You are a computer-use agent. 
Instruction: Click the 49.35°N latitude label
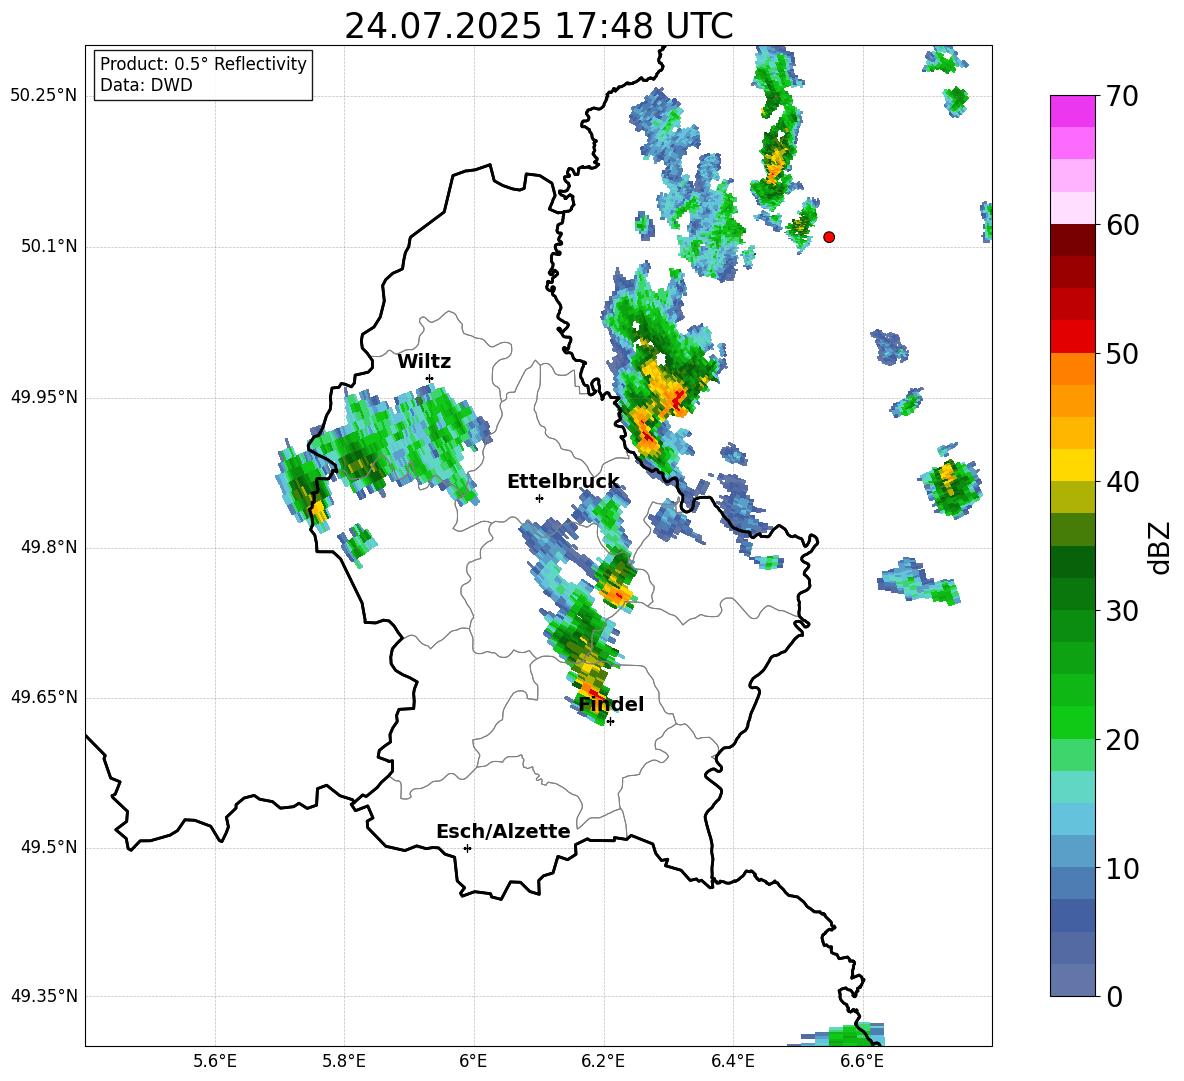click(x=44, y=996)
